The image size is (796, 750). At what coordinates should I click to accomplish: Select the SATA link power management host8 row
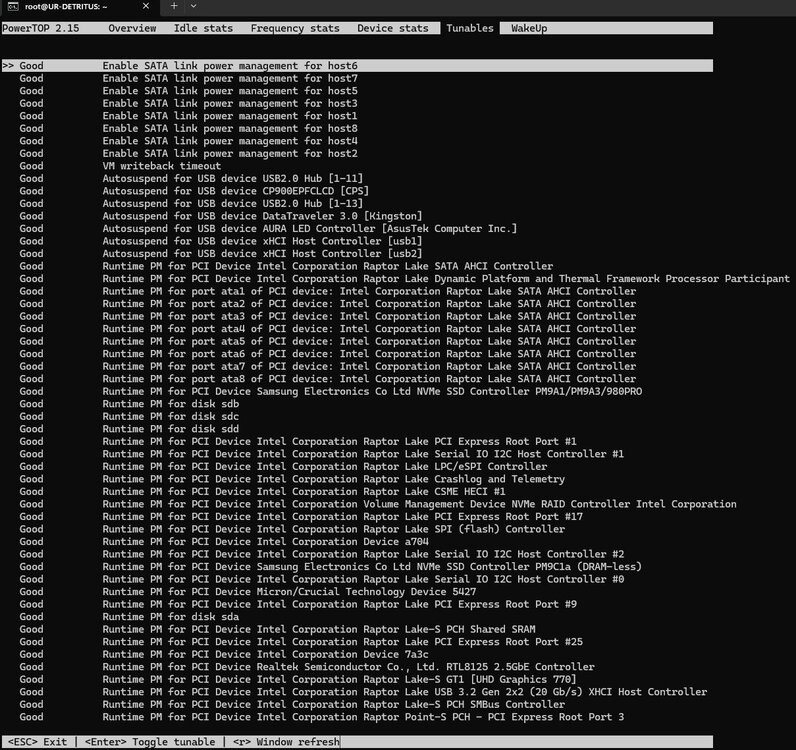click(x=188, y=128)
